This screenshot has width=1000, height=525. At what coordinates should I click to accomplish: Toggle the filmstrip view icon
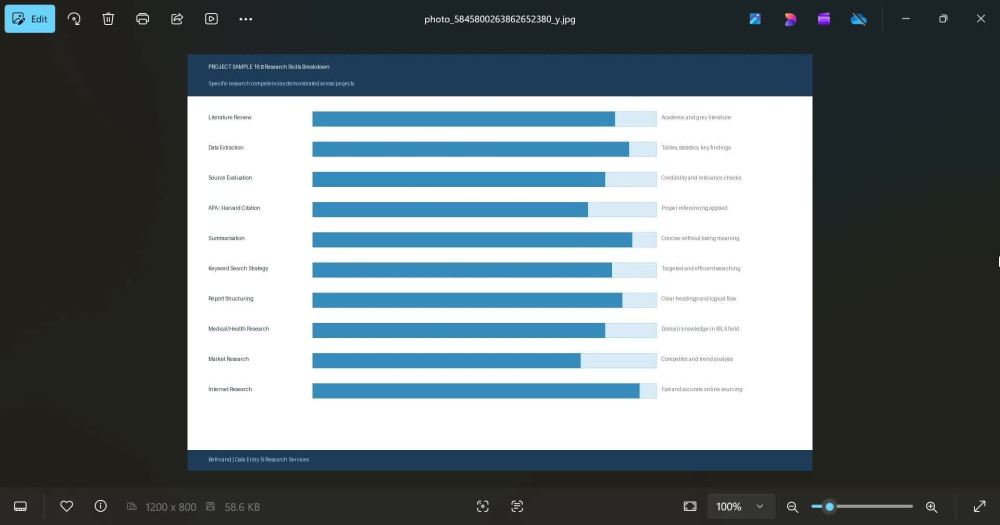[x=20, y=507]
